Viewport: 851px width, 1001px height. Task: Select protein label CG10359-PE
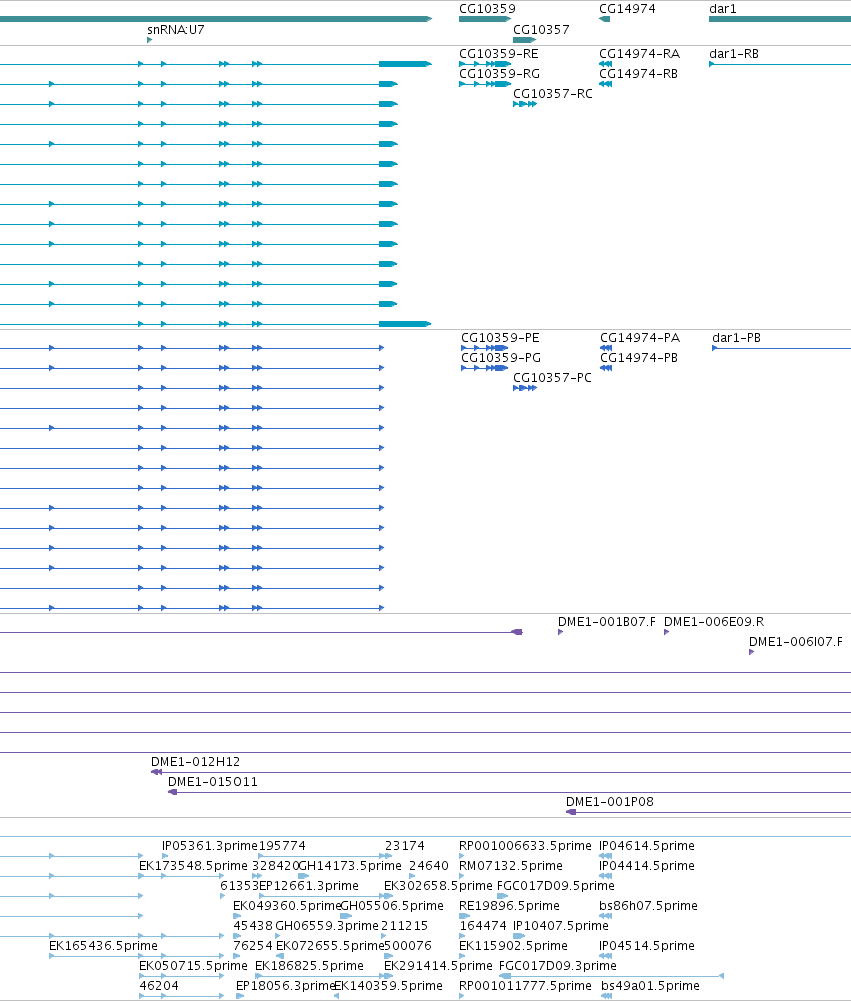pyautogui.click(x=500, y=338)
